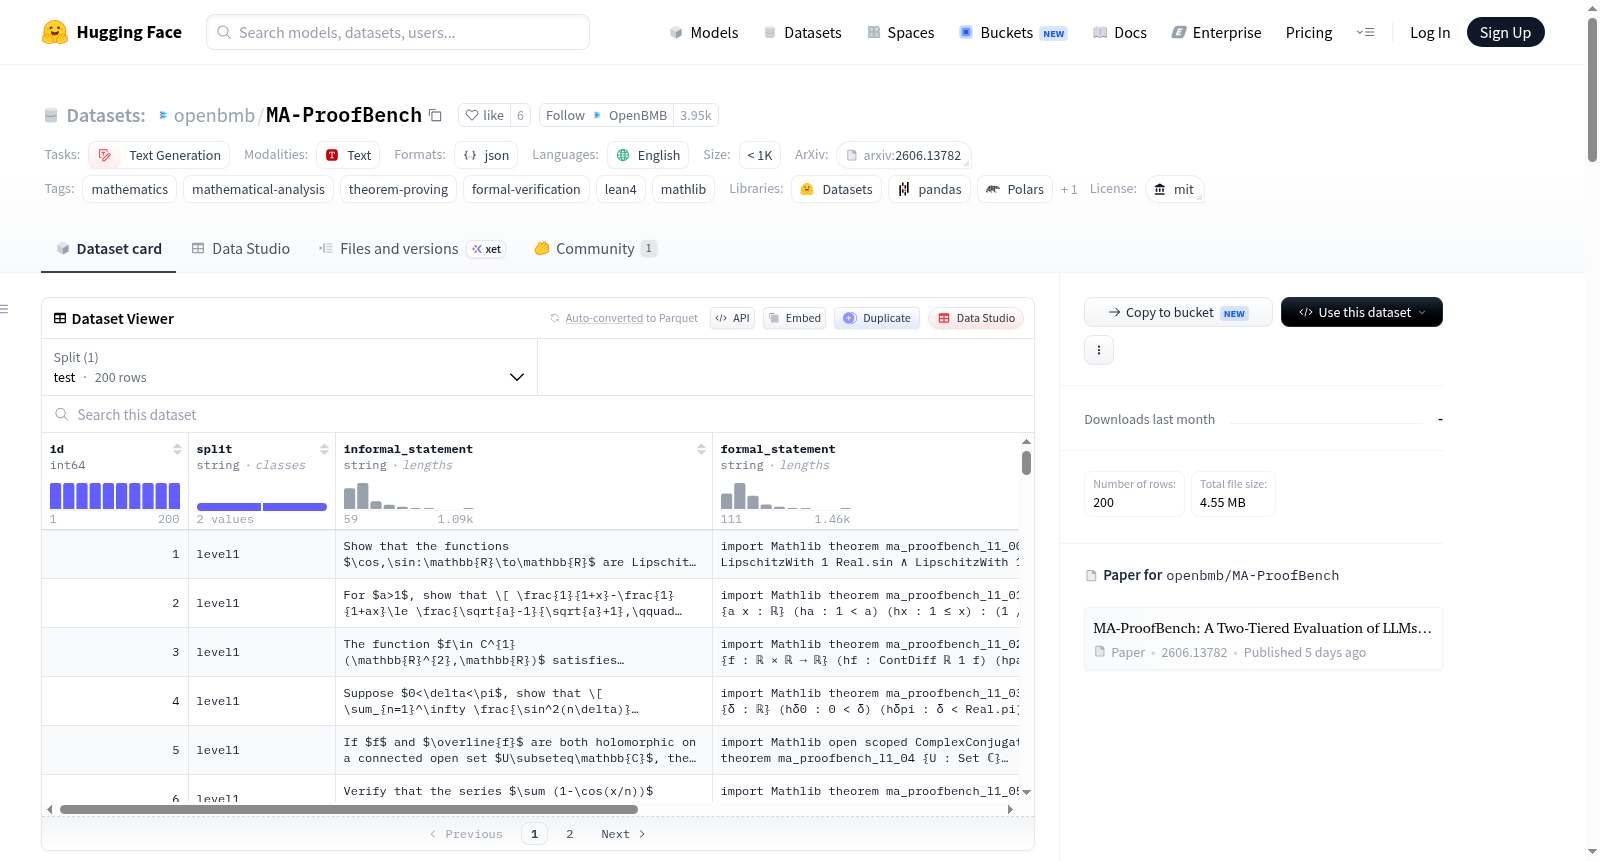Click the Polars library tag
Screen dimensions: 1600x861
tap(1015, 189)
